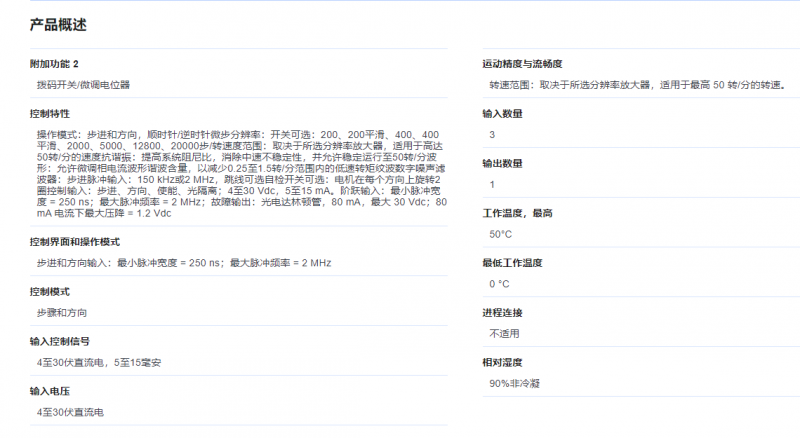
Task: Click the 运动精度与流畅度 label
Action: pos(522,64)
